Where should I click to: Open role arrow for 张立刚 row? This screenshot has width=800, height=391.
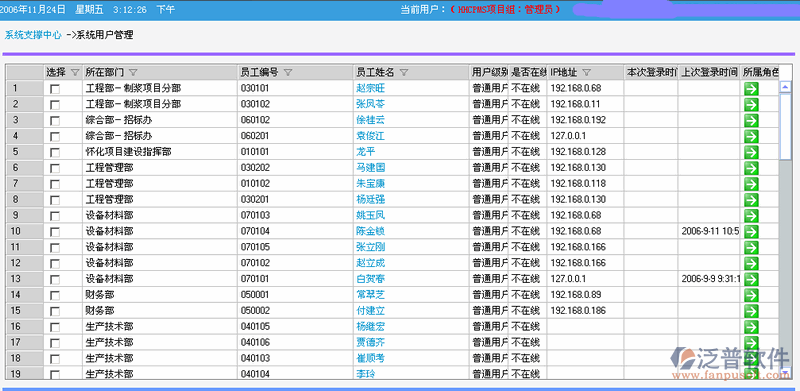(751, 247)
